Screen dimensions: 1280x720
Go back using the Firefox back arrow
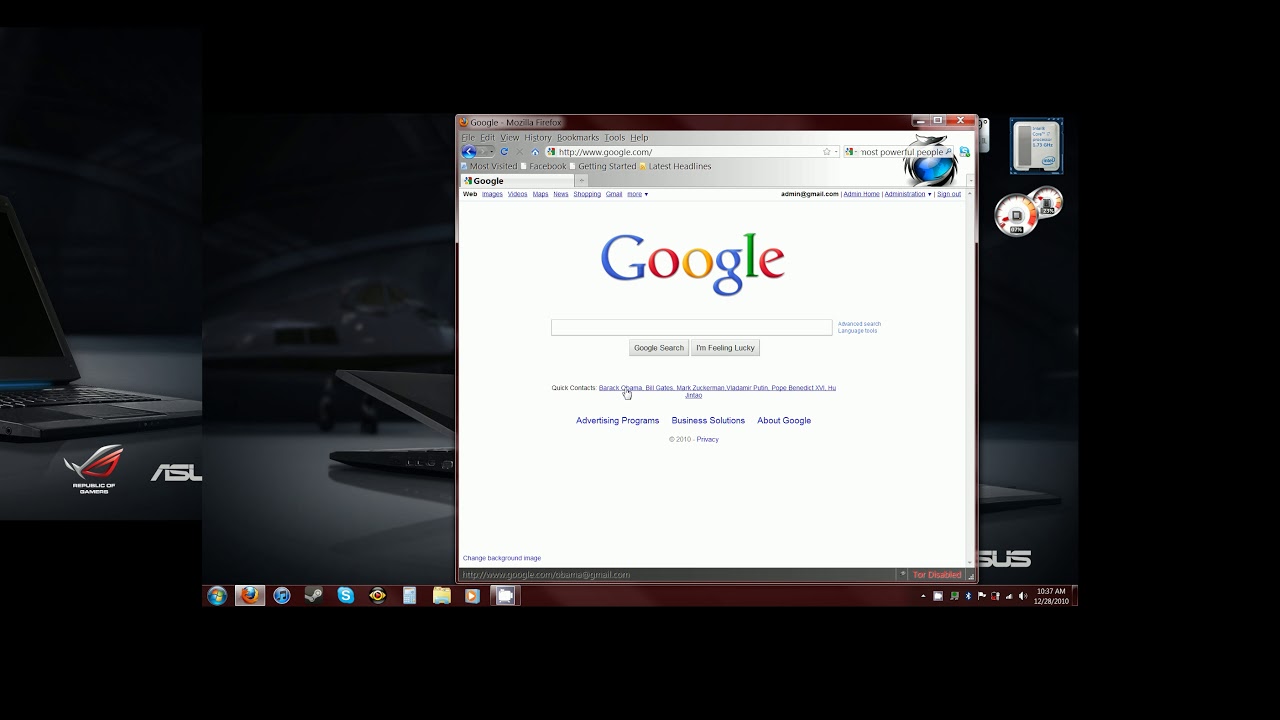tap(468, 152)
